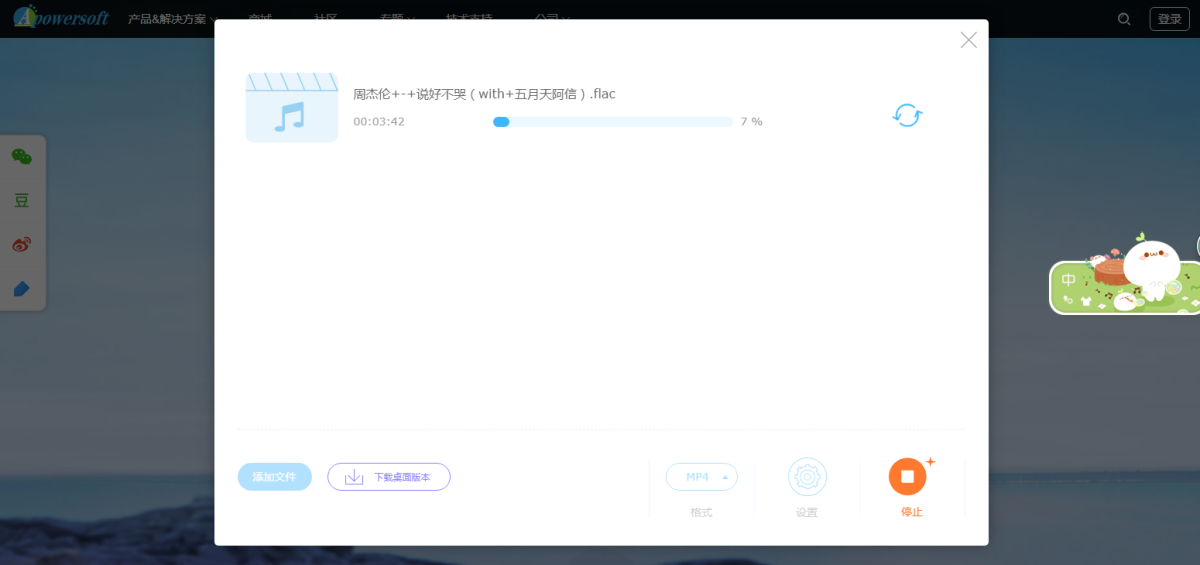The width and height of the screenshot is (1200, 565).
Task: Click the circular converting arrows icon
Action: pos(907,115)
